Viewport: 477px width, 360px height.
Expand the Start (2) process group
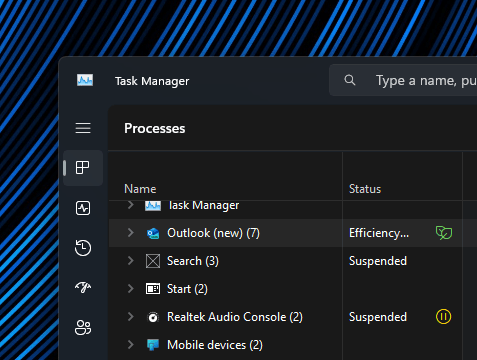coord(131,289)
